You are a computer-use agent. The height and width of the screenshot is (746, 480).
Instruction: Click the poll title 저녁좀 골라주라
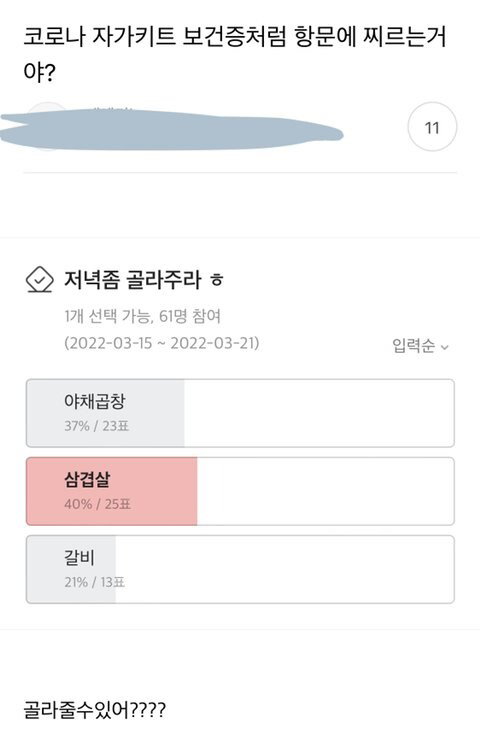pyautogui.click(x=133, y=279)
